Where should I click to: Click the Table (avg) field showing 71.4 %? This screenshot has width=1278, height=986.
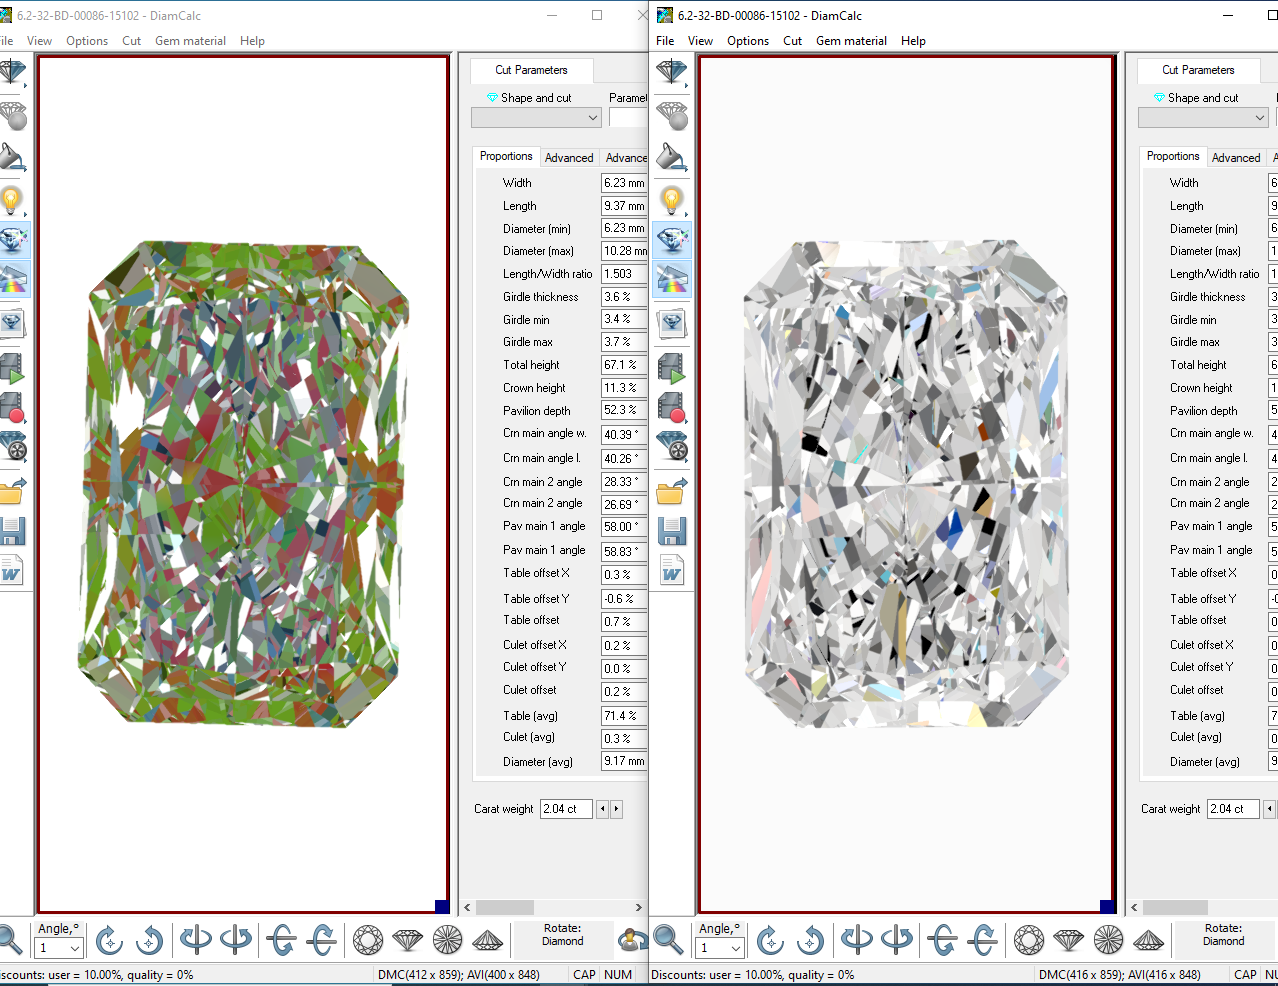tap(624, 716)
